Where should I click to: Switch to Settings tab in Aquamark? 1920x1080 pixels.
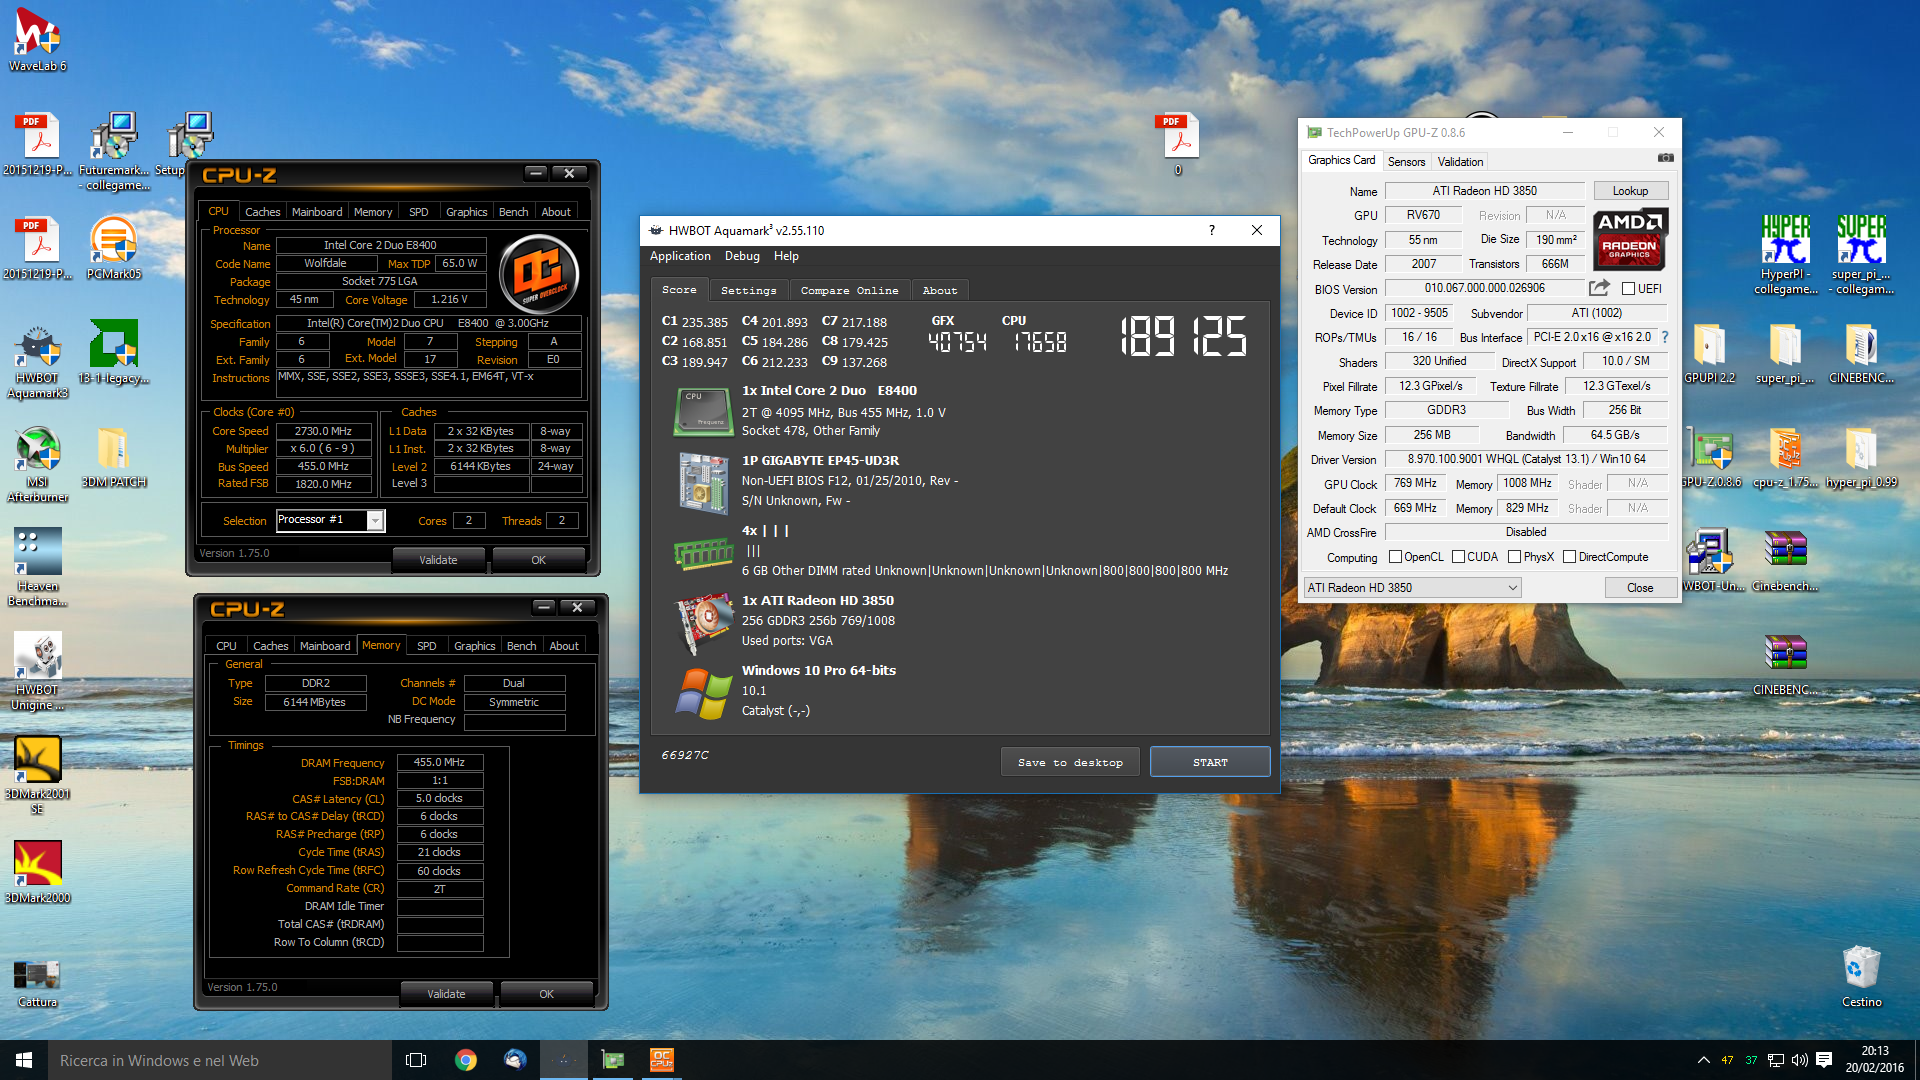pyautogui.click(x=748, y=290)
